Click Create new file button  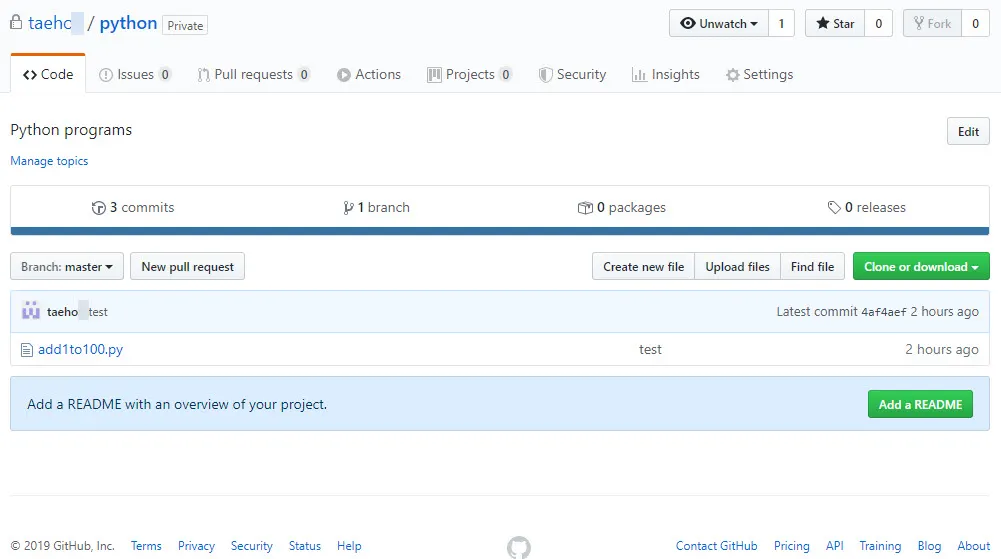[x=644, y=266]
